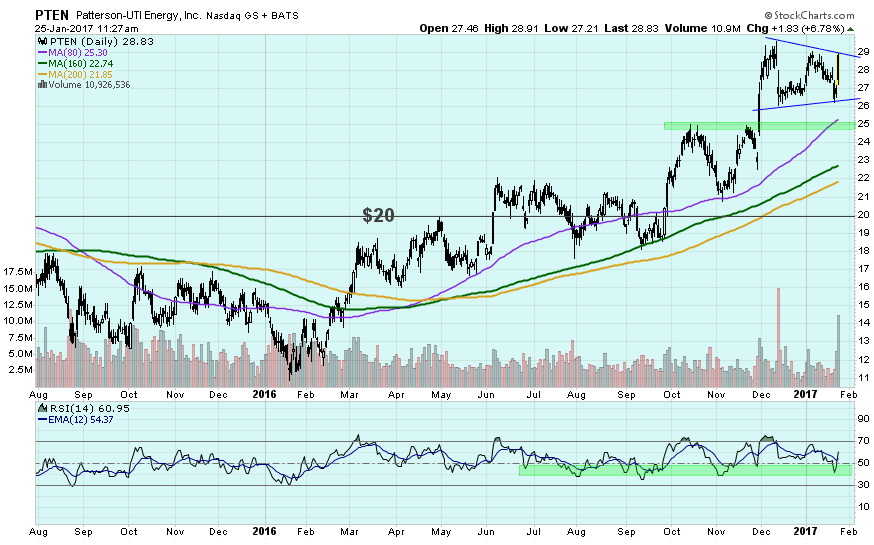
Task: Click the Mar label on the RSI panel date axis
Action: click(x=349, y=532)
